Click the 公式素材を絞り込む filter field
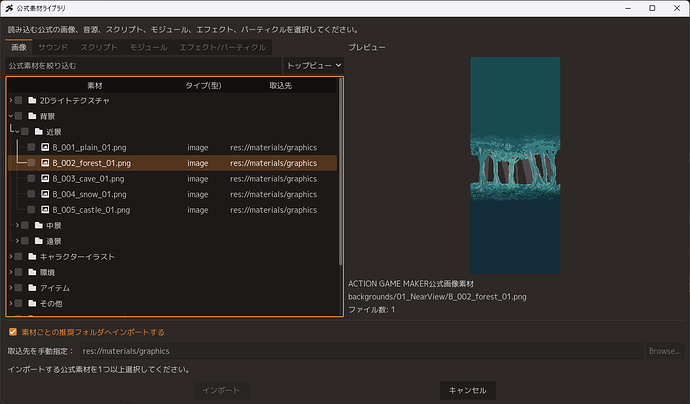The width and height of the screenshot is (690, 404). 143,65
